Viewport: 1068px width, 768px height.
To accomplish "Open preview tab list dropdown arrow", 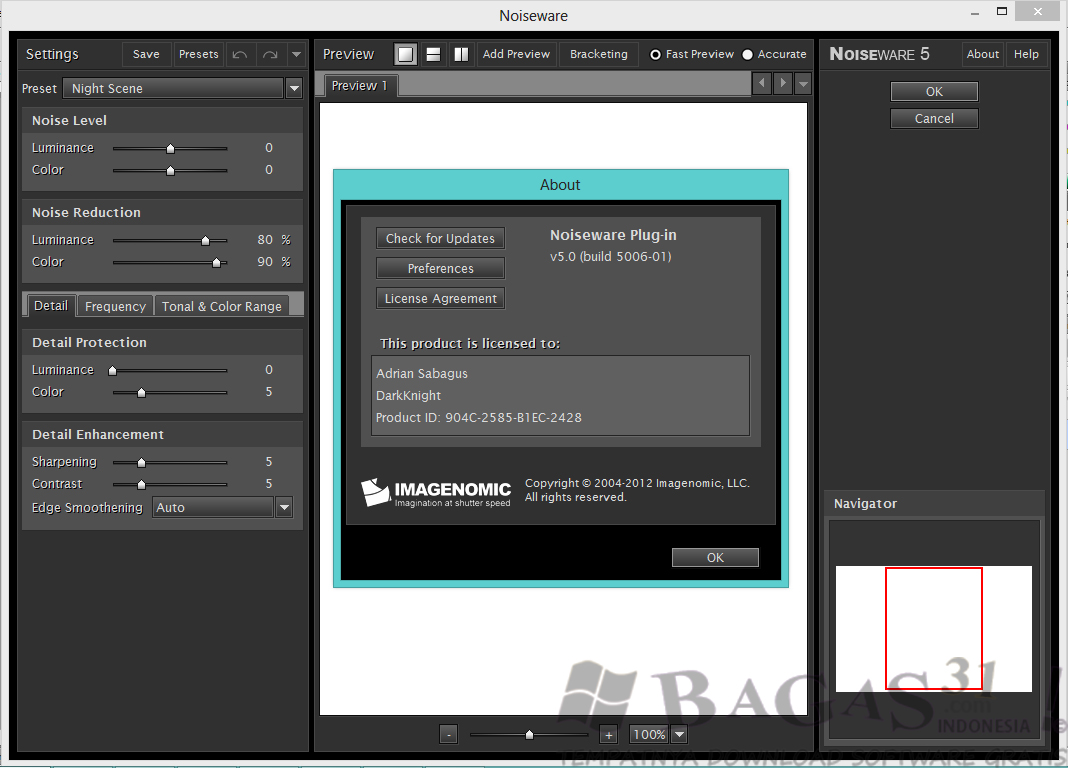I will [803, 84].
